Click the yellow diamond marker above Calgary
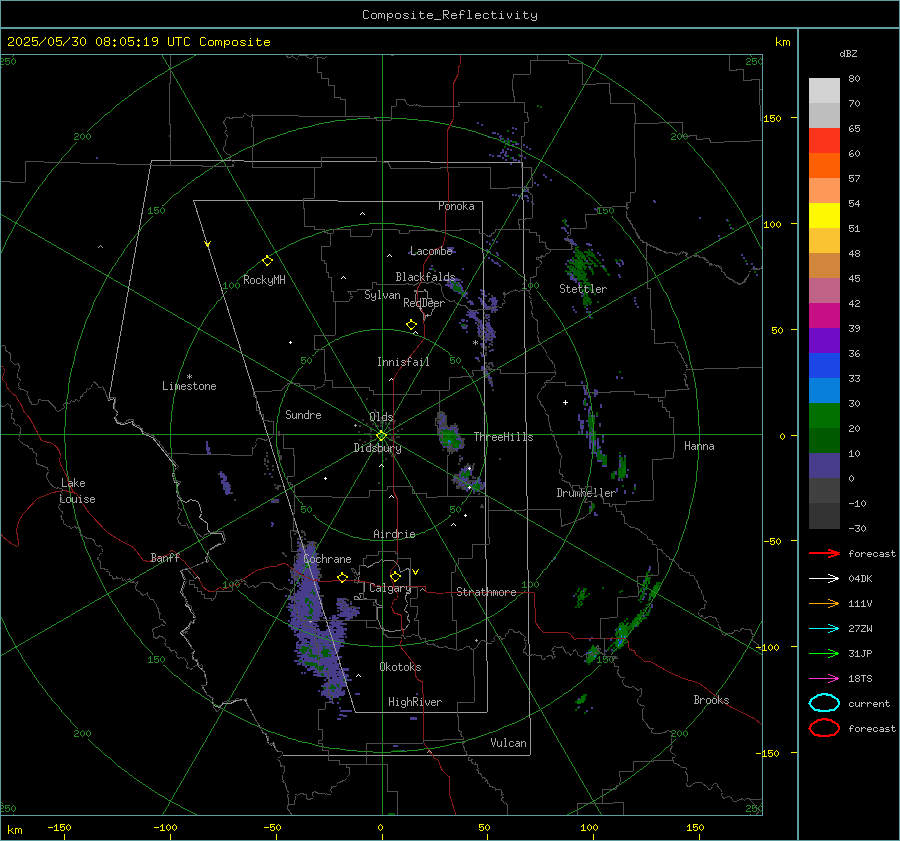Image resolution: width=900 pixels, height=841 pixels. point(395,576)
